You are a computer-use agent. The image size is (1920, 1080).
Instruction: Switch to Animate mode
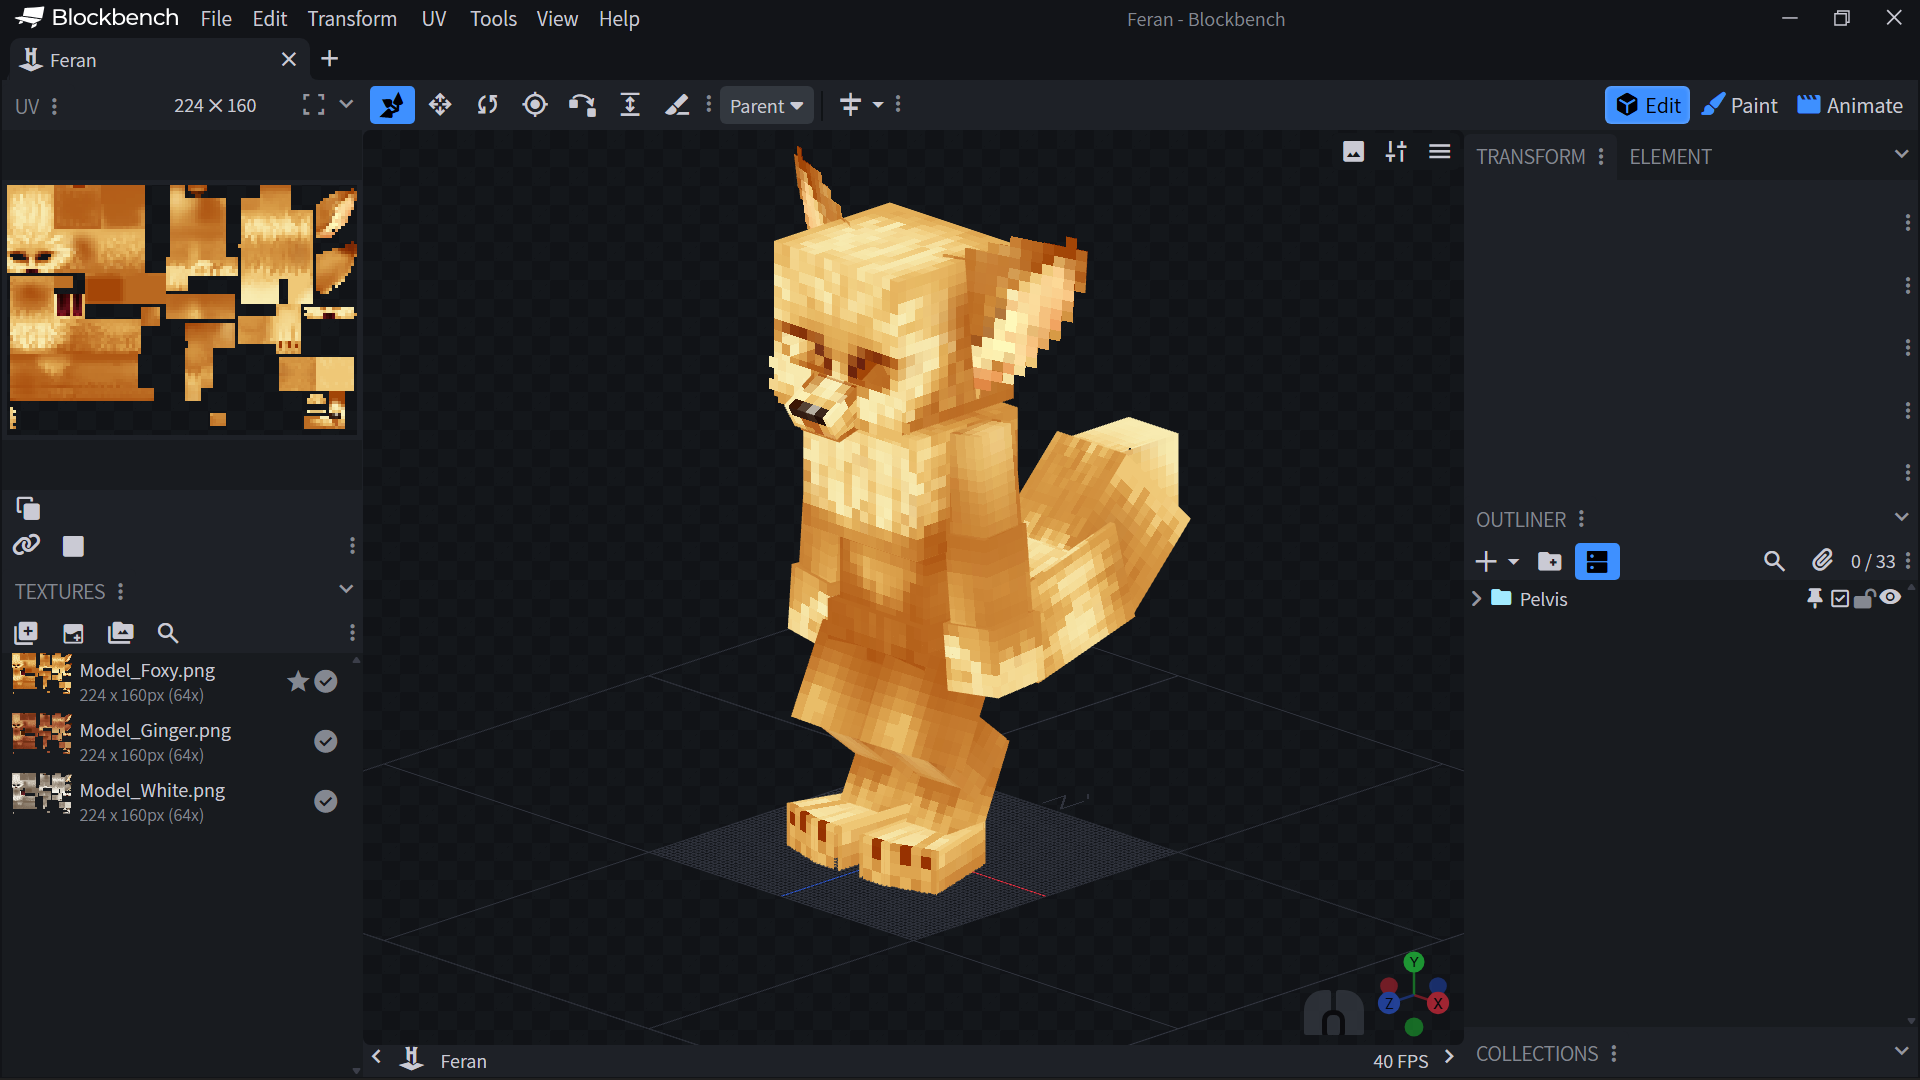pyautogui.click(x=1850, y=106)
